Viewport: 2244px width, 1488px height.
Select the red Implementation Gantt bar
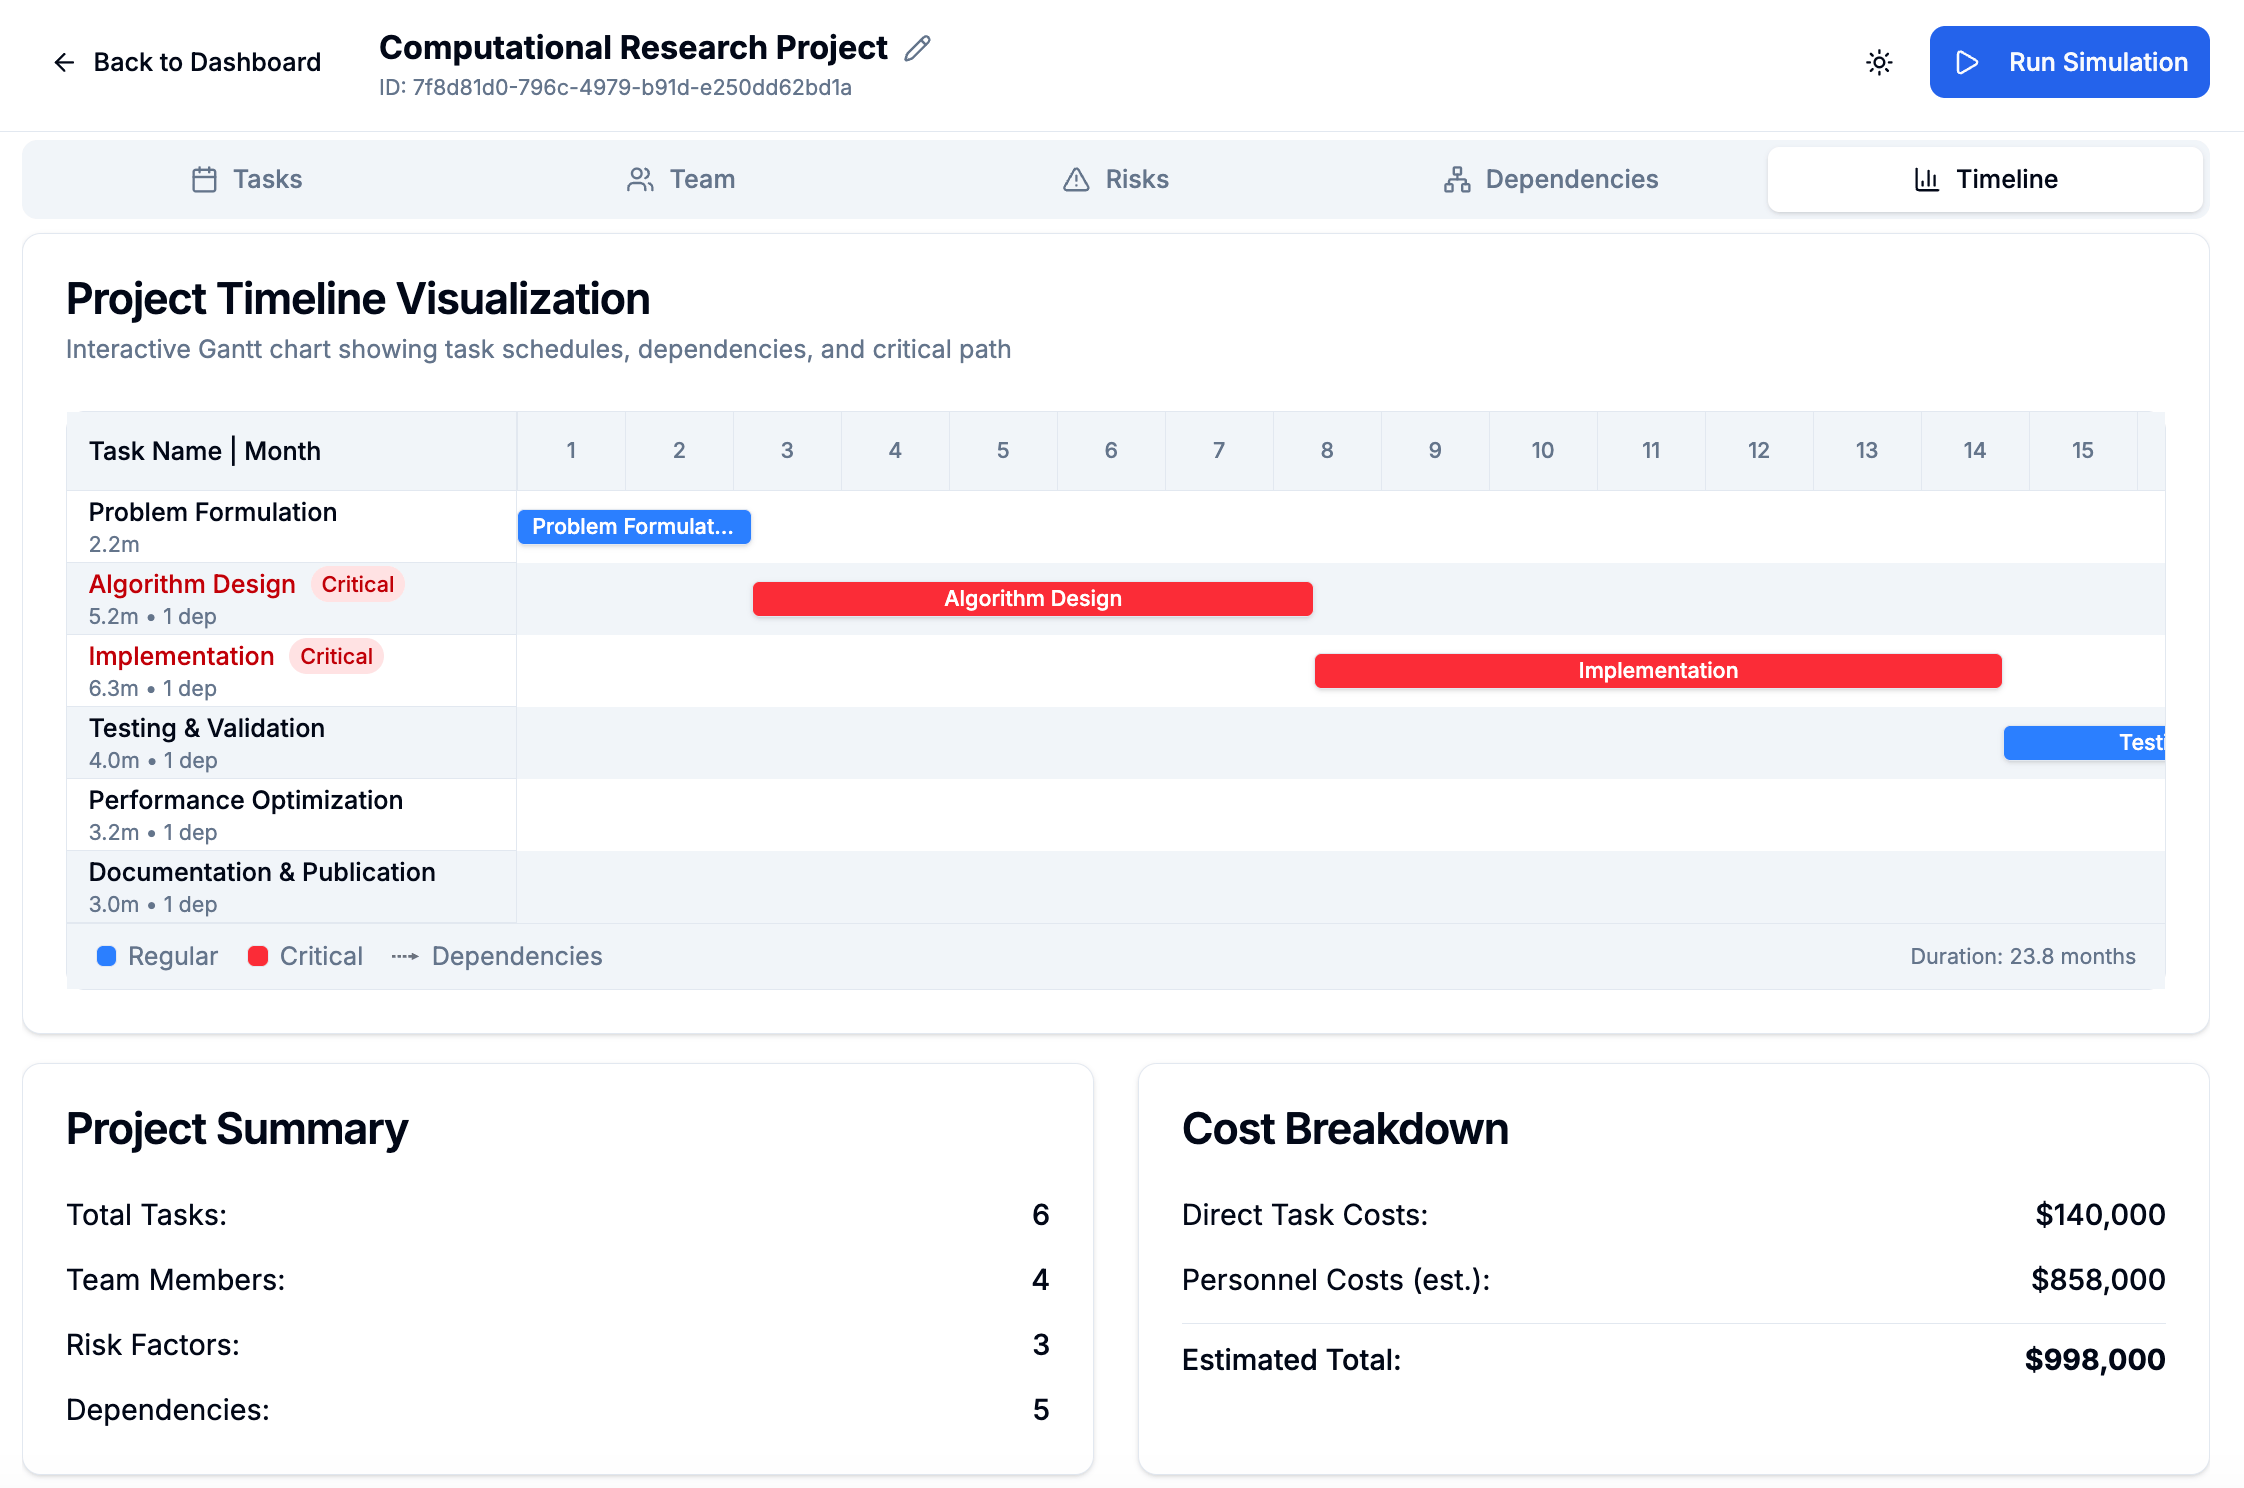click(x=1657, y=670)
